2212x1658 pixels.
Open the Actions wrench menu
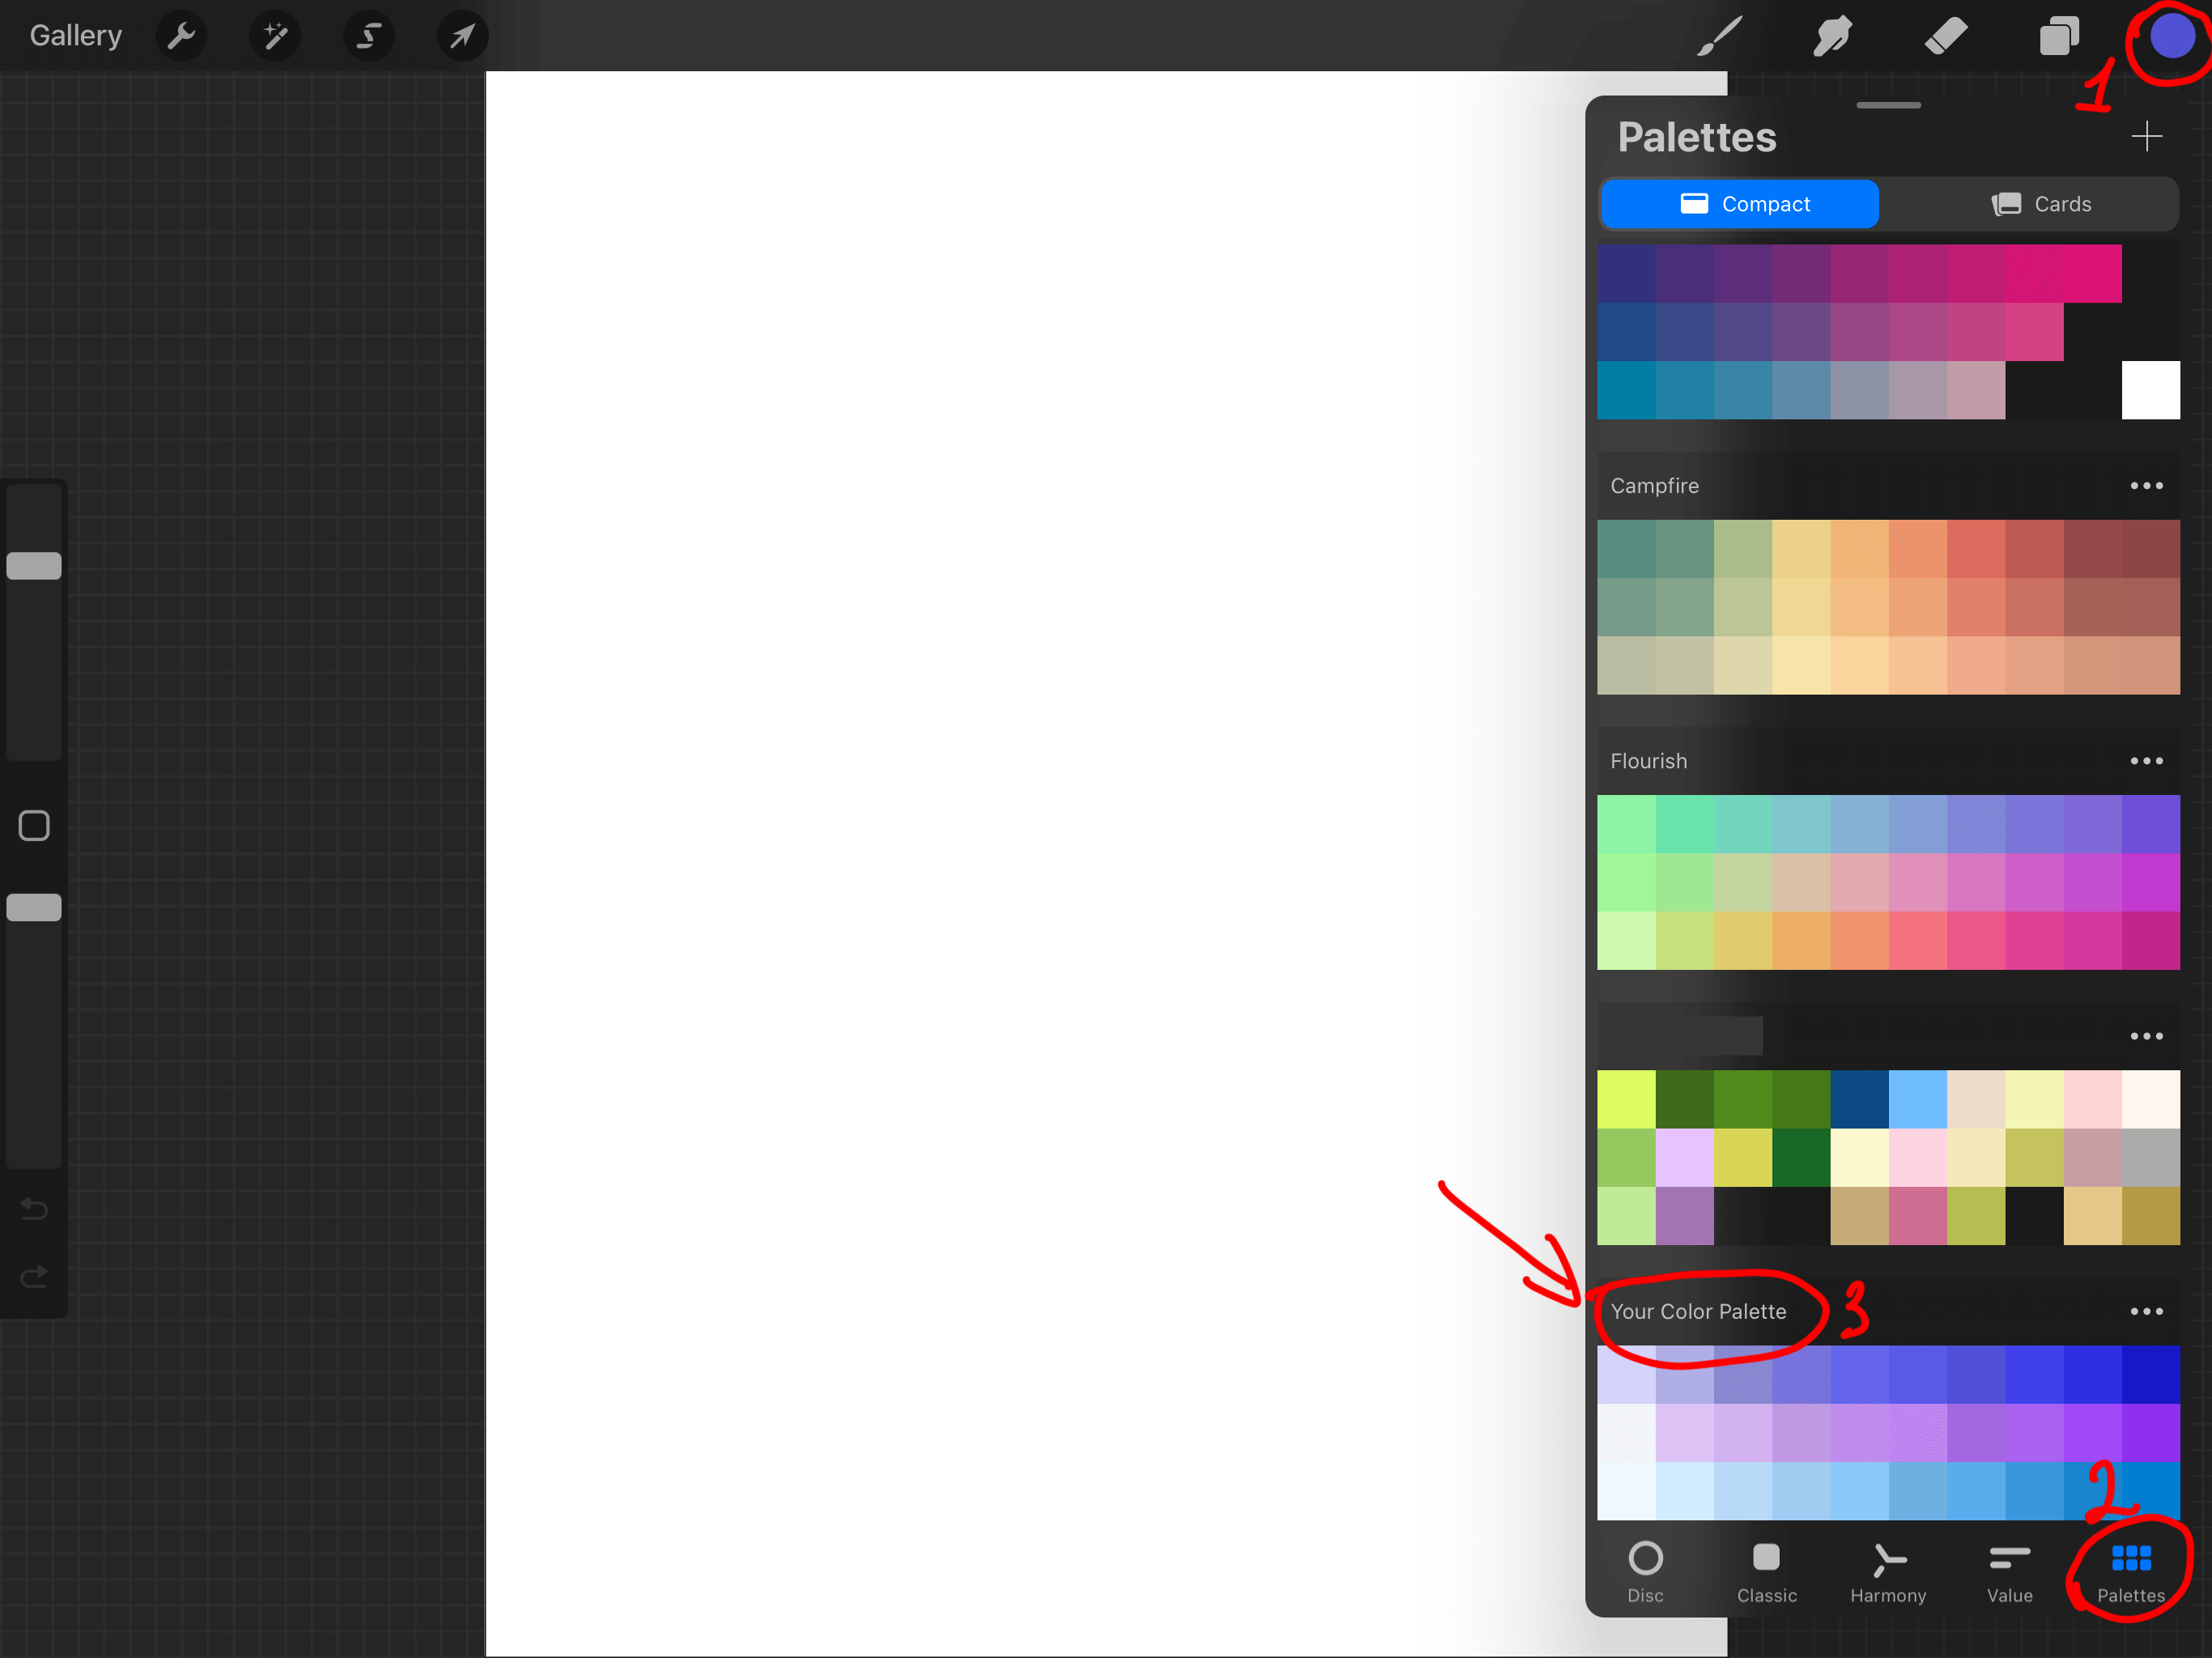coord(181,36)
